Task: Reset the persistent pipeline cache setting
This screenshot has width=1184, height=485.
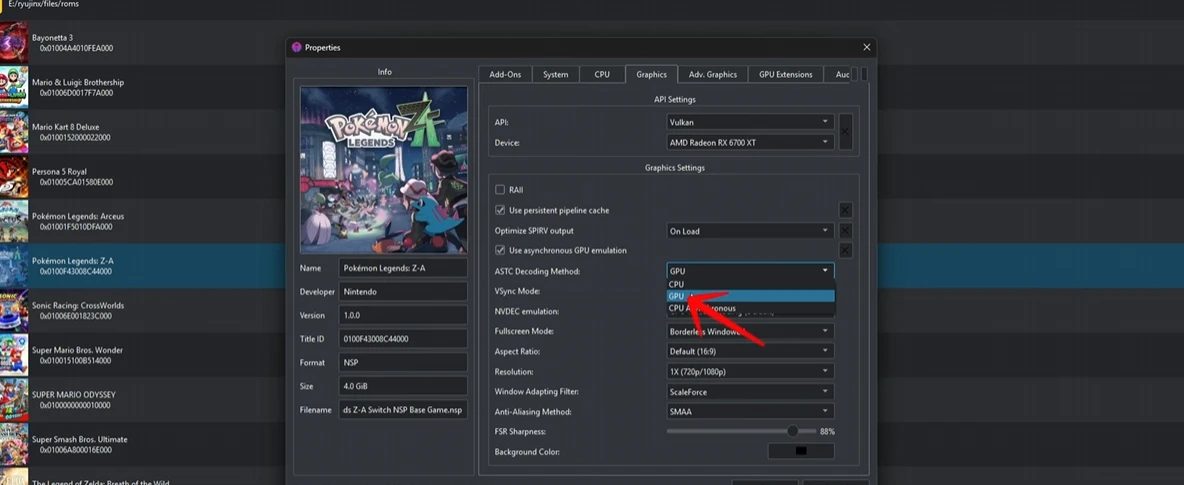Action: (x=845, y=210)
